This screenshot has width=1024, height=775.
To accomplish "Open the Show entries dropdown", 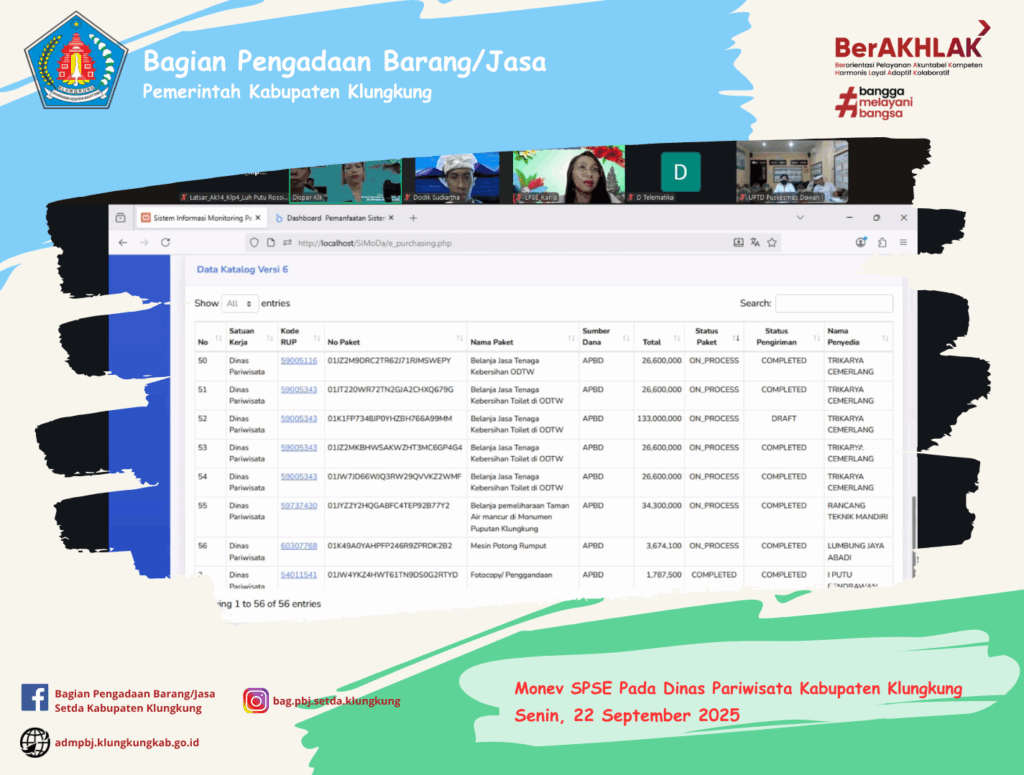I will click(x=239, y=303).
